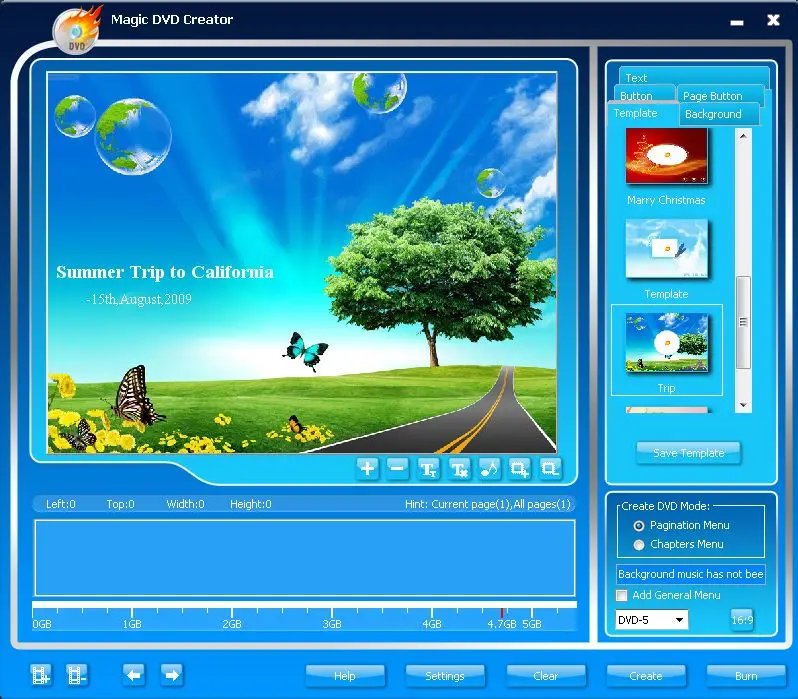Click the delete text icon
798x699 pixels.
(x=459, y=468)
